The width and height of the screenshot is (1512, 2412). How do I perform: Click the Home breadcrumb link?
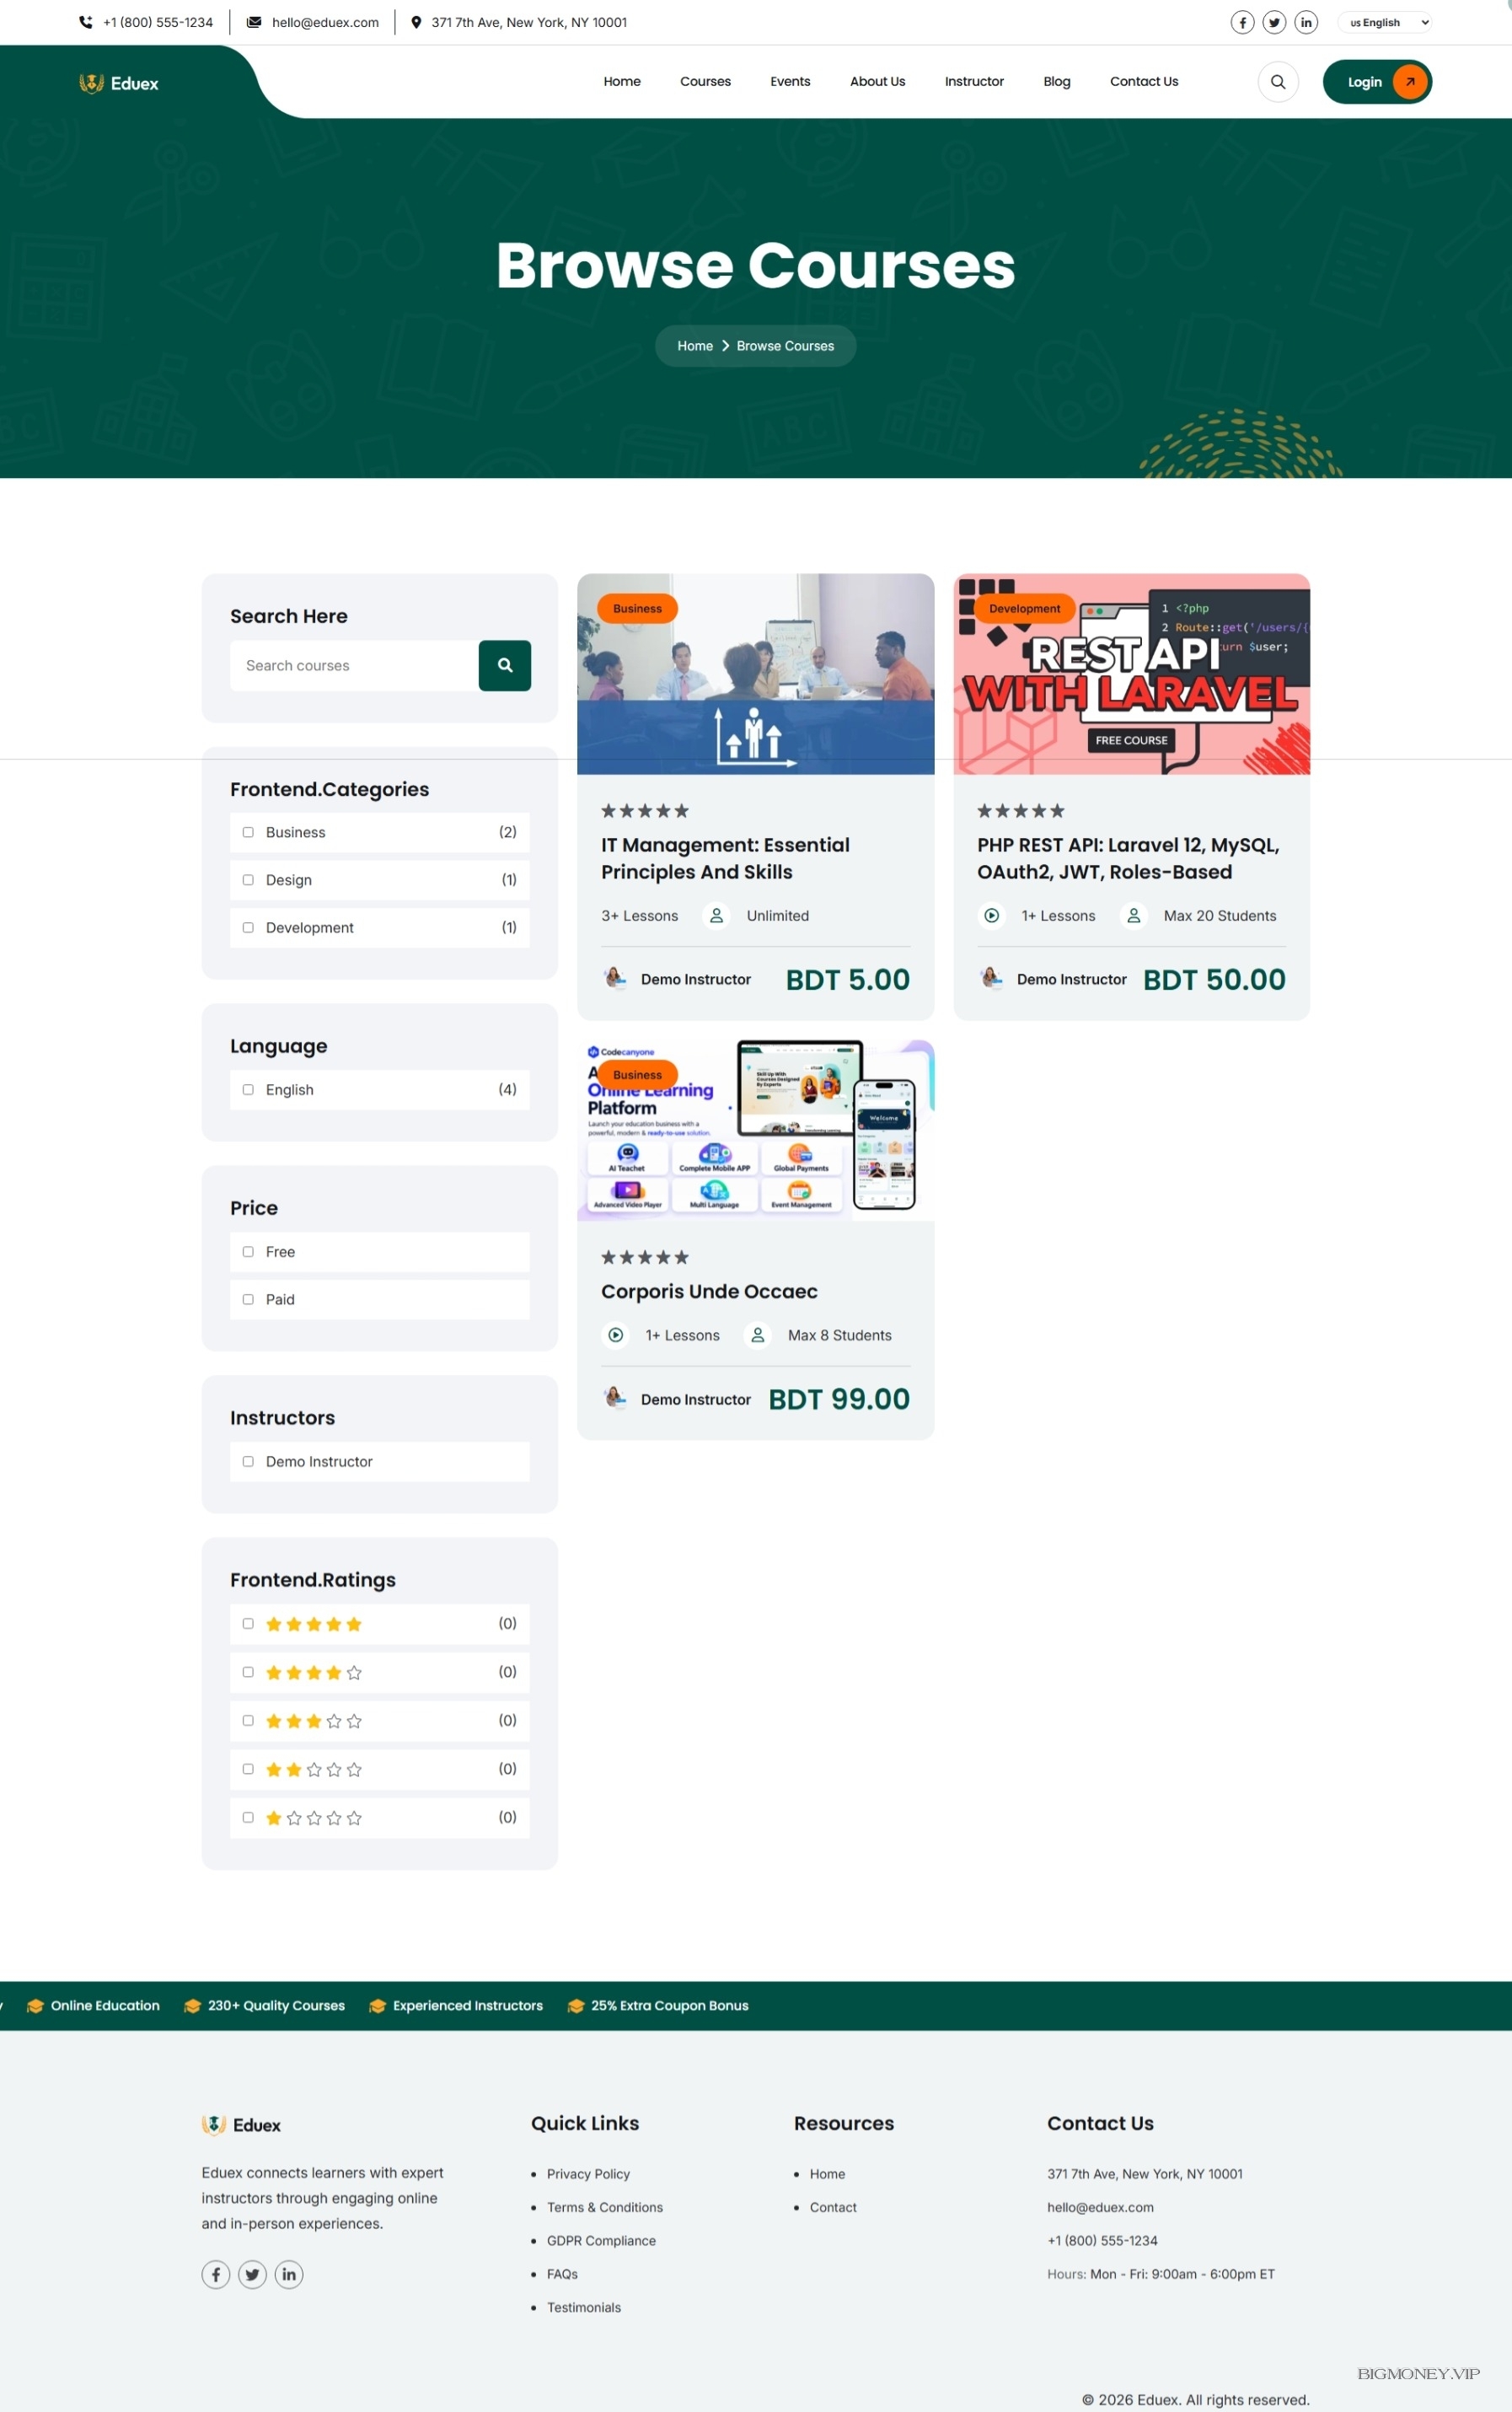click(x=695, y=346)
